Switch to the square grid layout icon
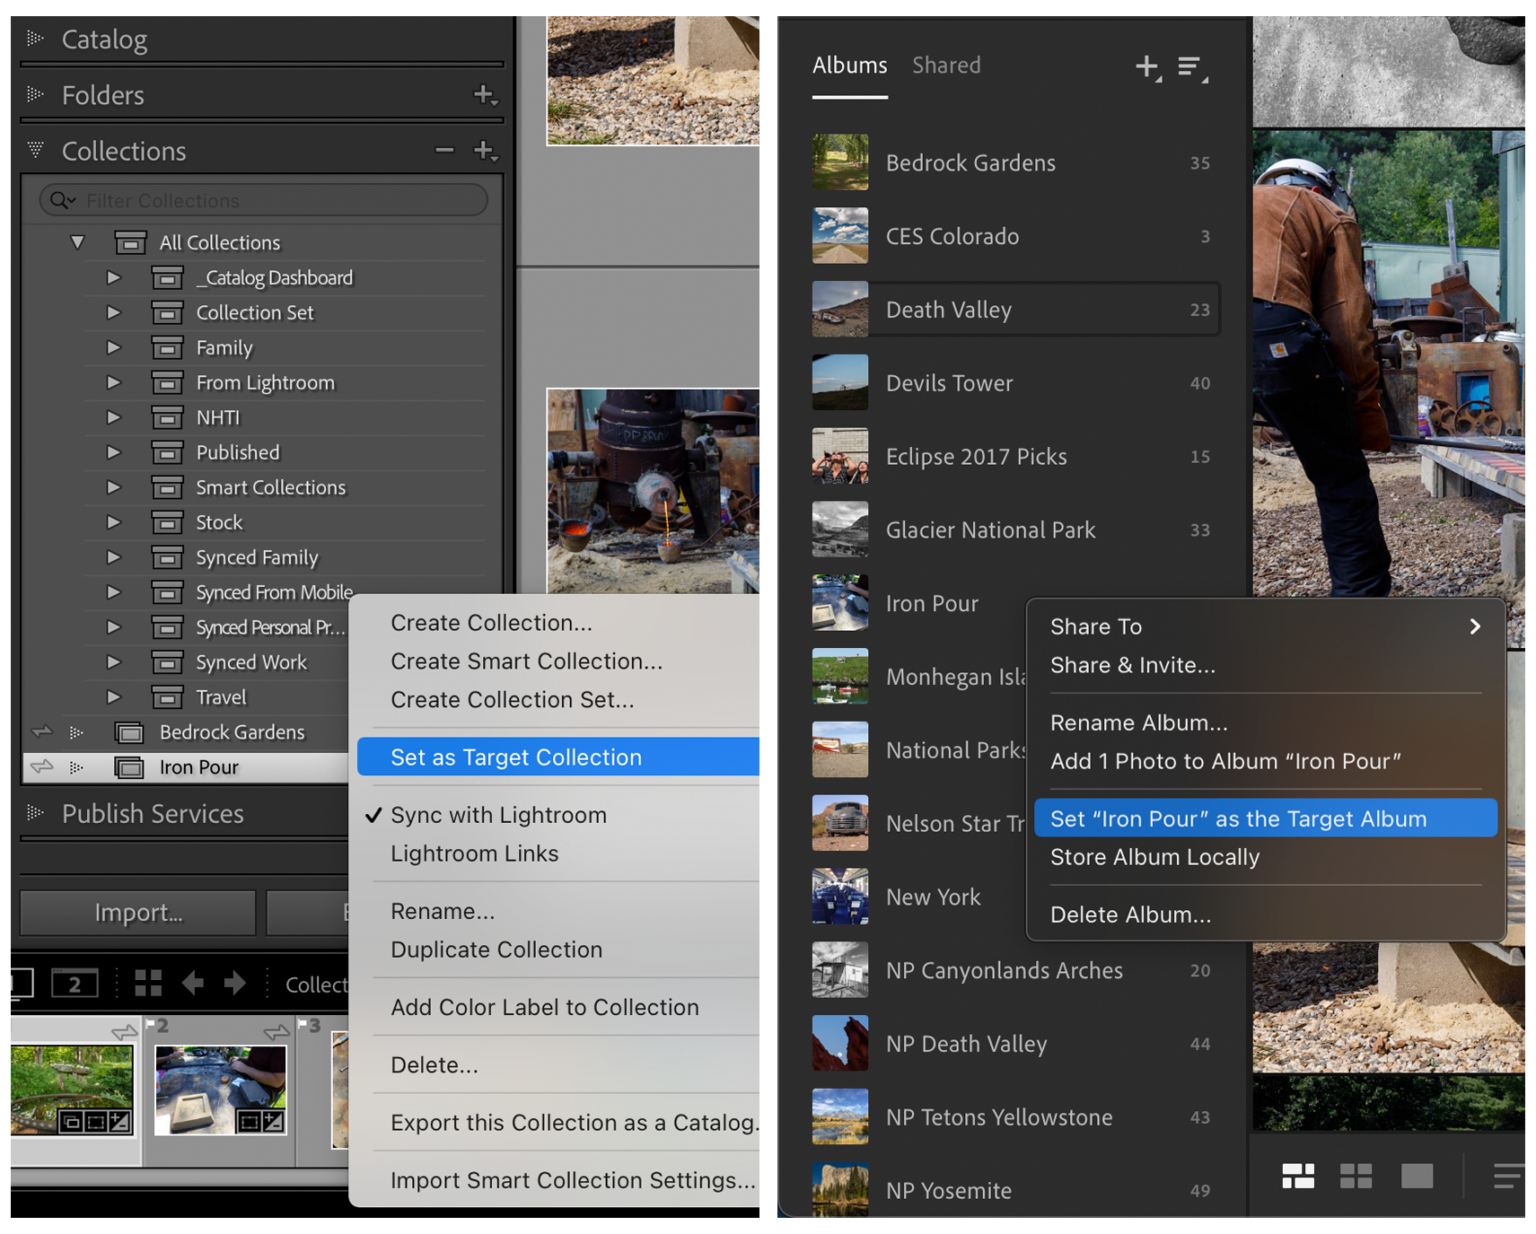The width and height of the screenshot is (1536, 1234). (1356, 1177)
